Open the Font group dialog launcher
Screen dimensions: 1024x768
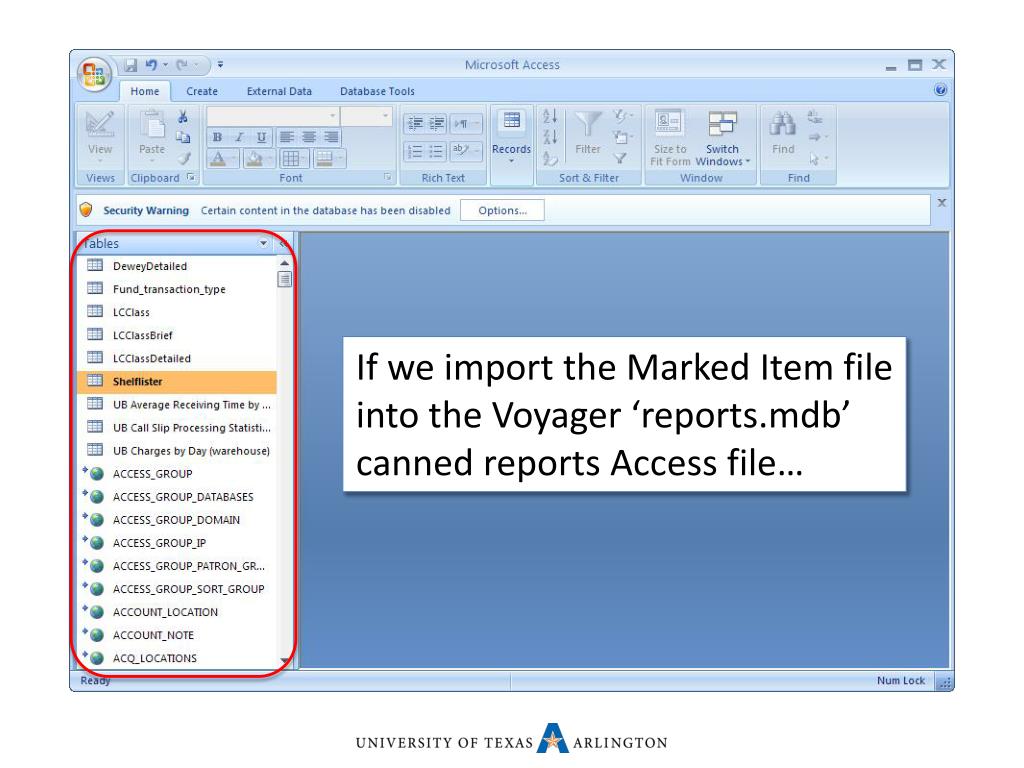point(387,177)
